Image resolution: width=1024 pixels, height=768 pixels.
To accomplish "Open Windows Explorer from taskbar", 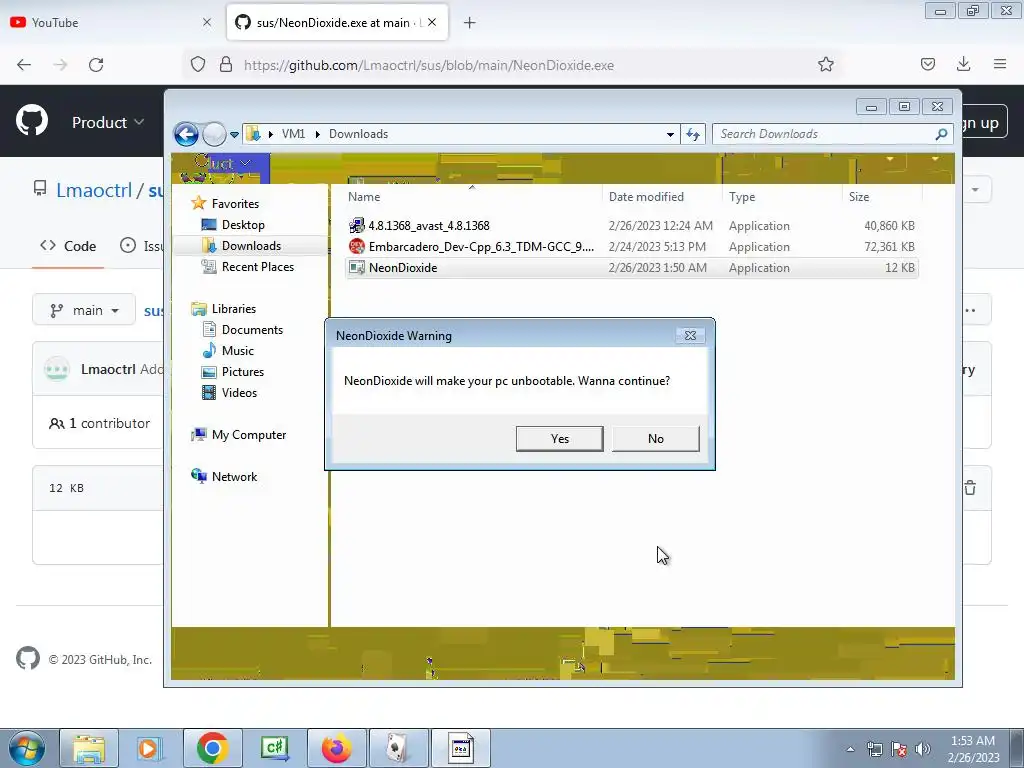I will tap(89, 748).
